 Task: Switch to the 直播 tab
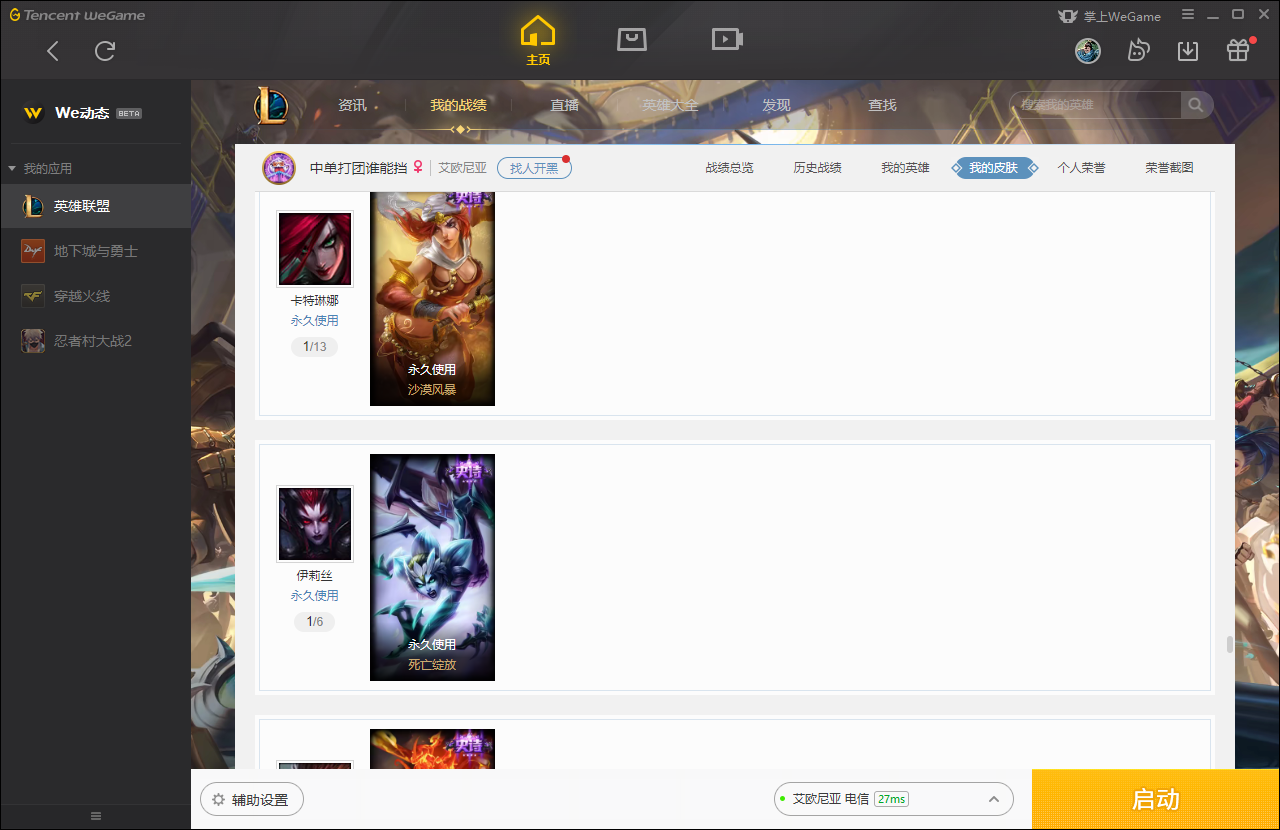565,105
